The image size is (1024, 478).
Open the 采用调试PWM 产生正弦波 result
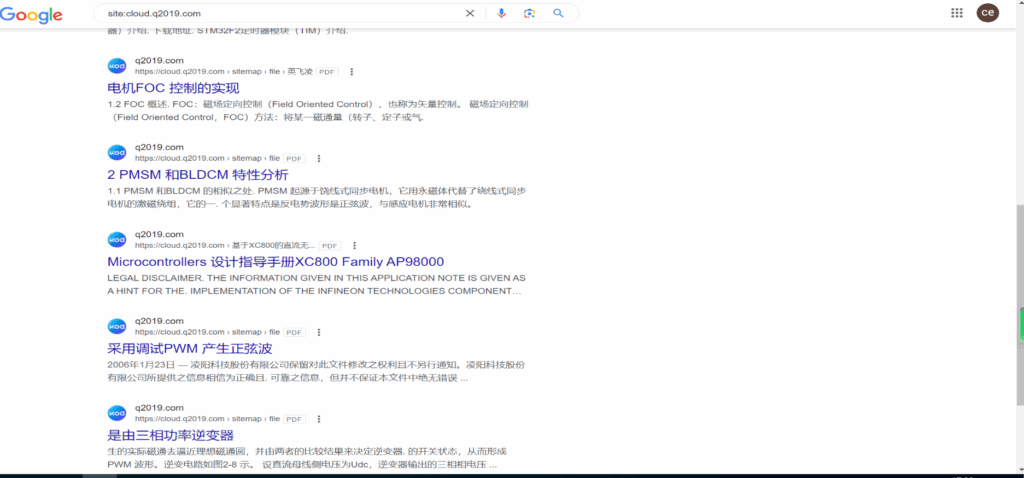(x=189, y=349)
